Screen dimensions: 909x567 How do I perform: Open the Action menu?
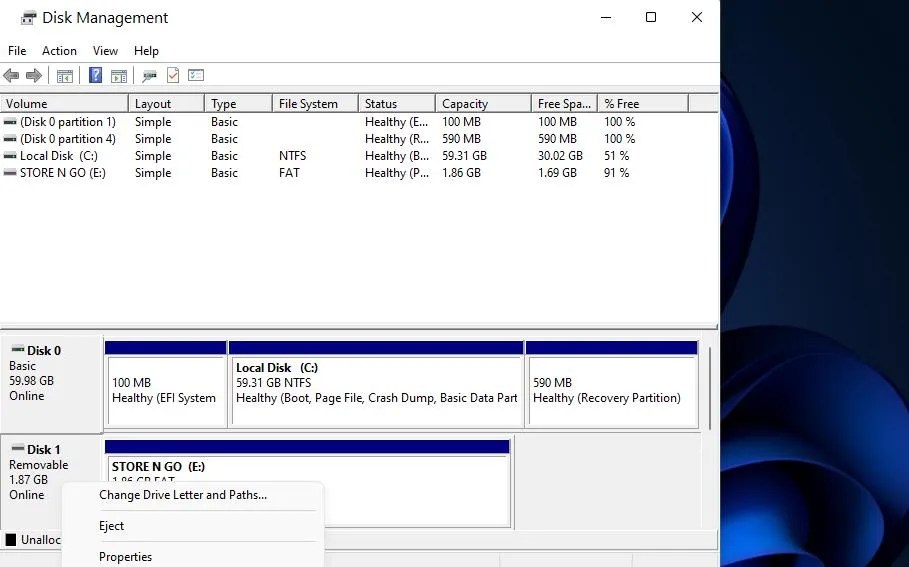tap(59, 51)
